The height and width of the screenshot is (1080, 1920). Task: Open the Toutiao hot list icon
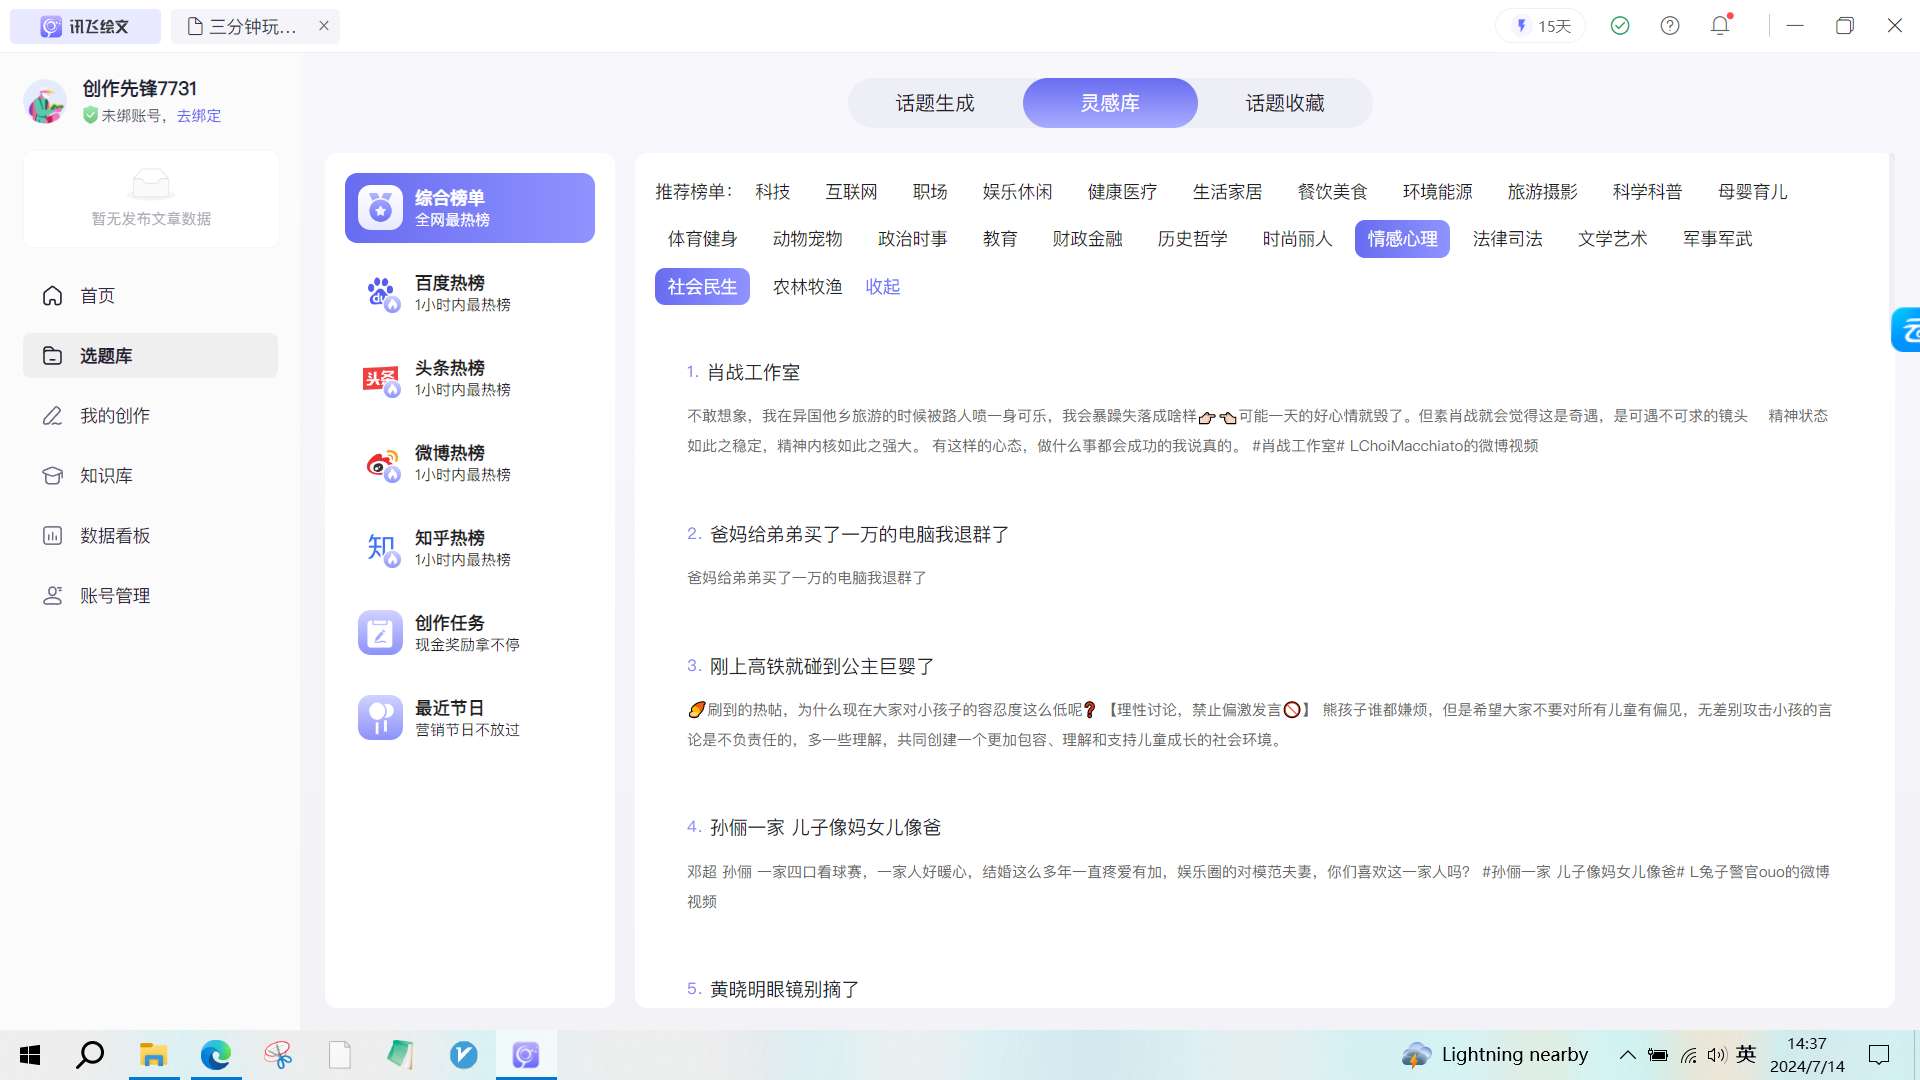(381, 378)
